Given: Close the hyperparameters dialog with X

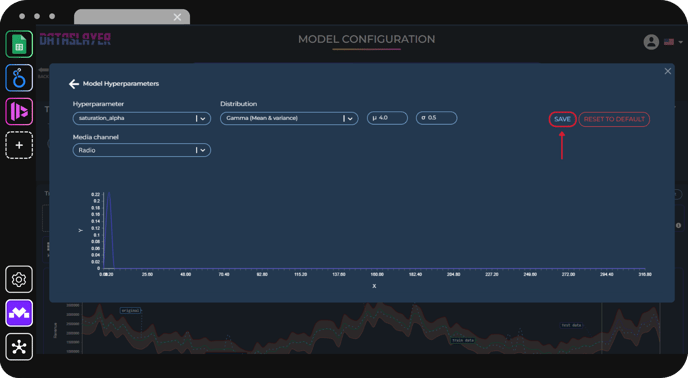Looking at the screenshot, I should (668, 71).
